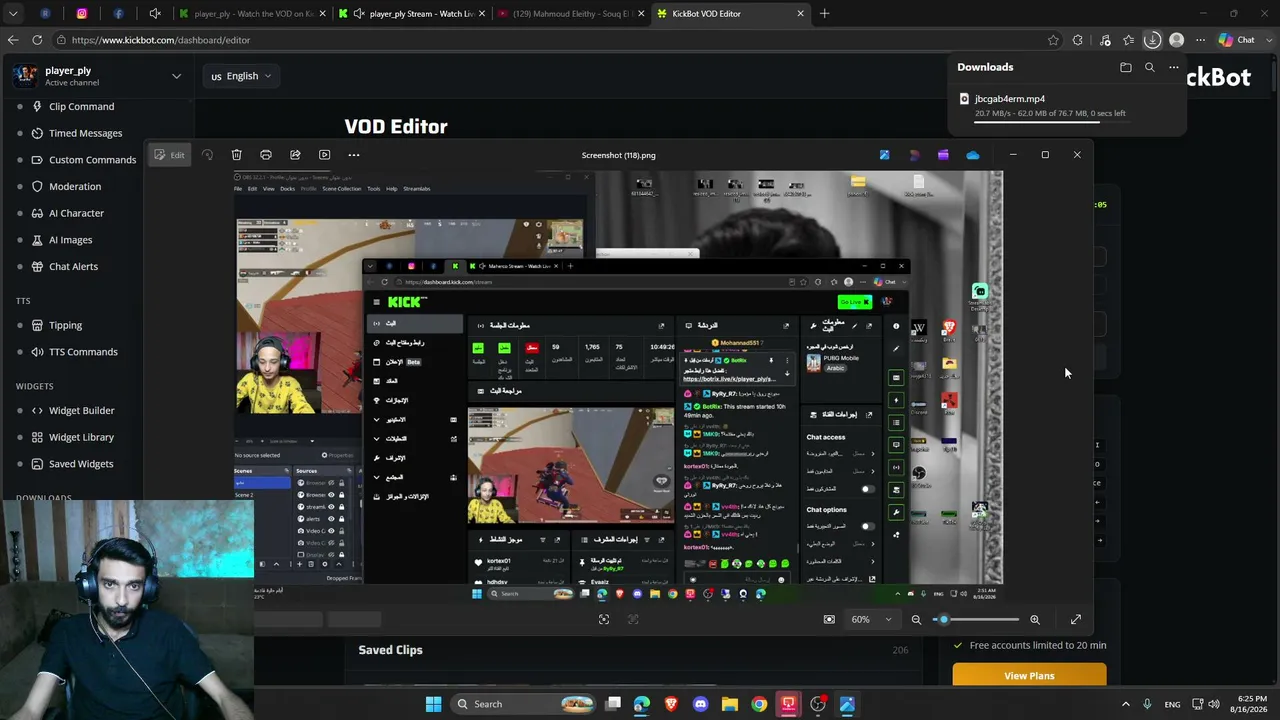Zoom in the photo with plus magnifier
Screen dimensions: 1280x720
[x=1035, y=620]
